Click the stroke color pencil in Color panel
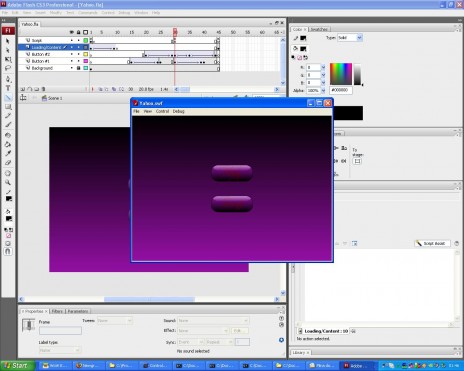Viewport: 464px width, 371px height. [x=296, y=38]
